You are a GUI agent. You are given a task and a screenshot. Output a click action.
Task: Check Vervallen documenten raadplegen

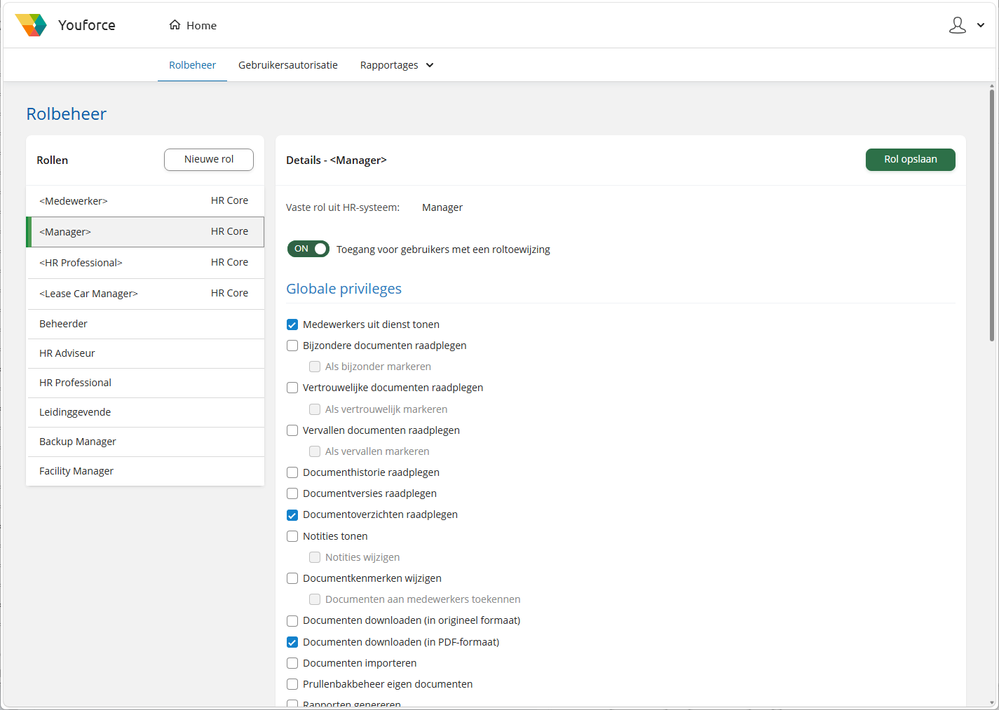click(292, 430)
